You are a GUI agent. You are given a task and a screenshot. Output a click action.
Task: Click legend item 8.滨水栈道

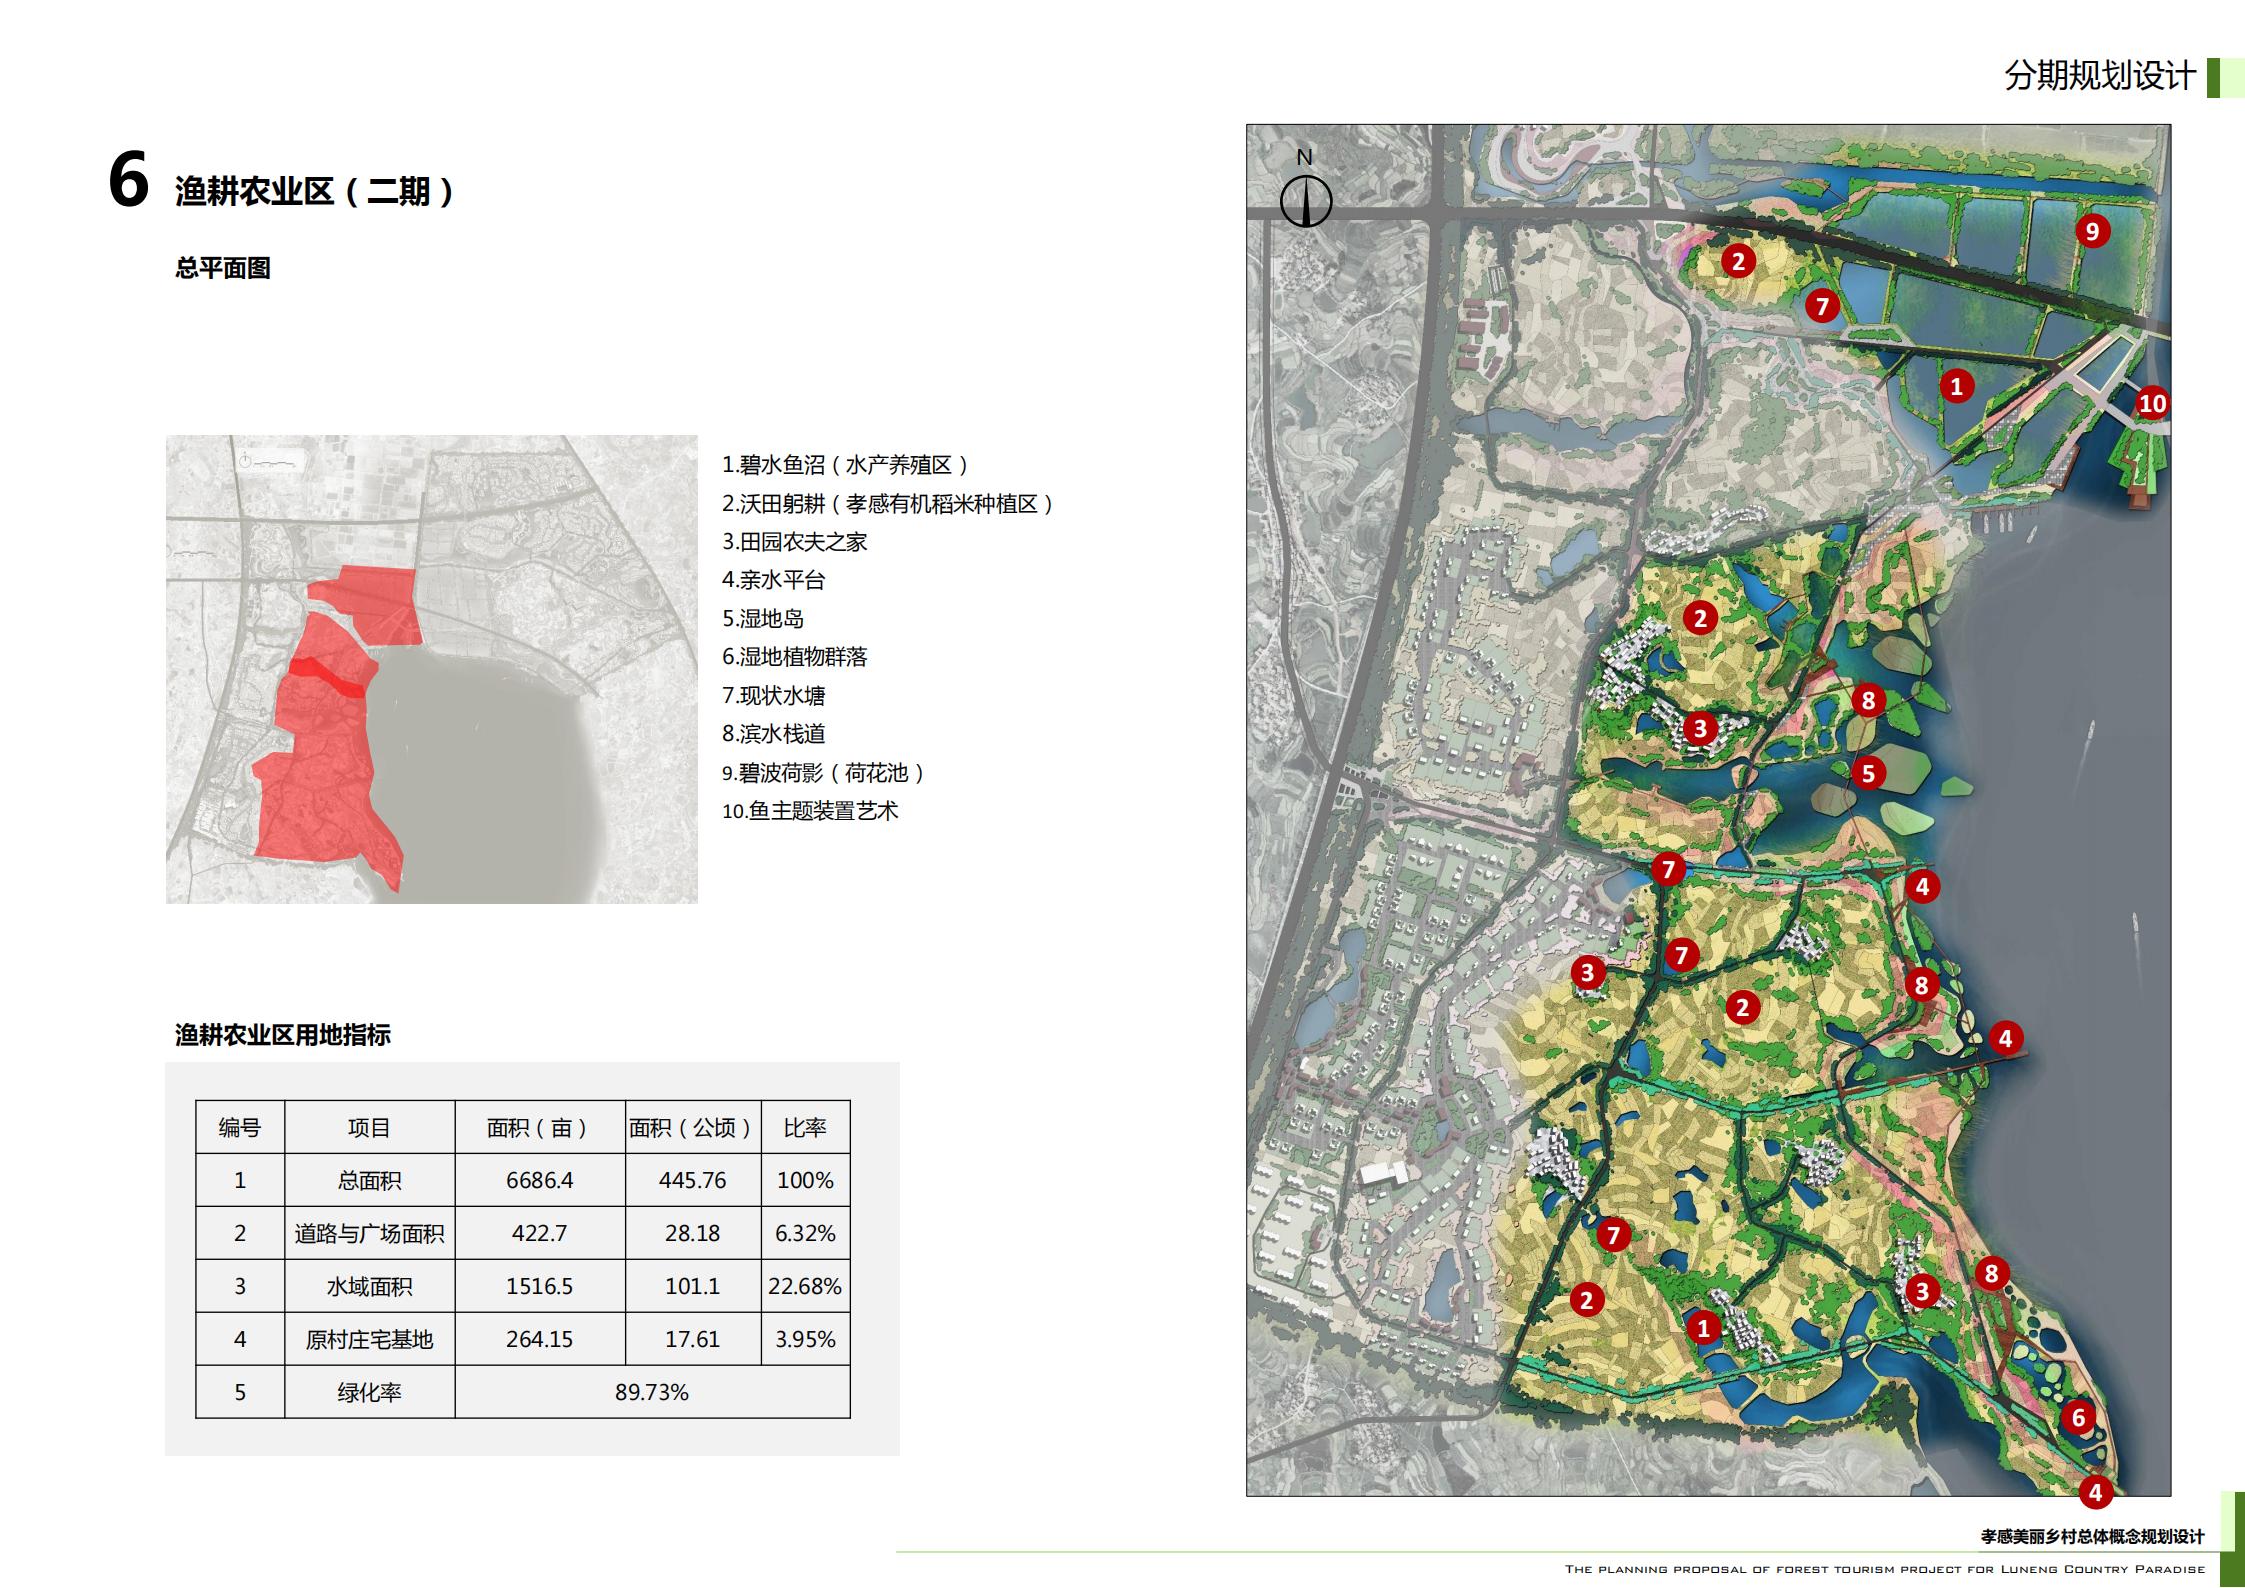pyautogui.click(x=774, y=734)
